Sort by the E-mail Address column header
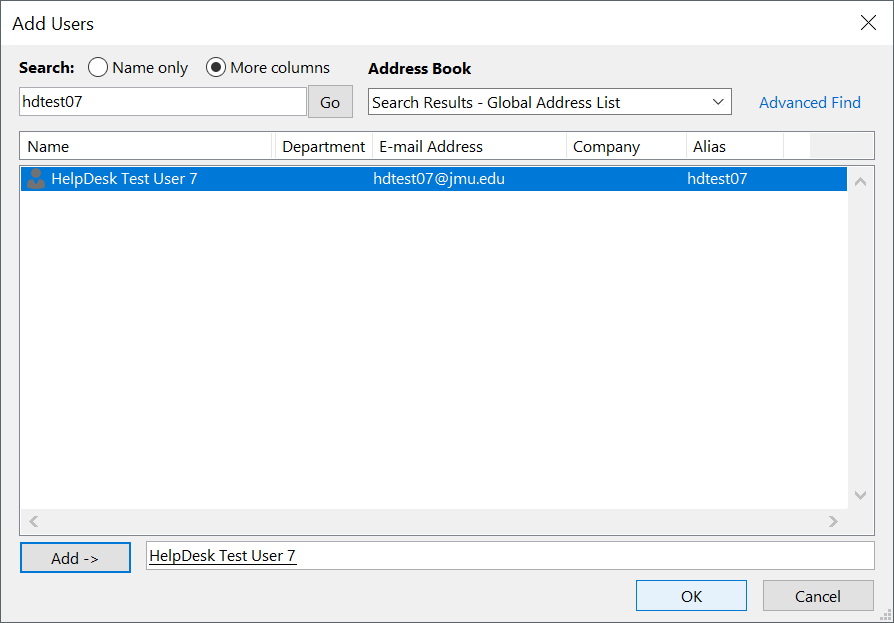The width and height of the screenshot is (894, 623). 469,146
